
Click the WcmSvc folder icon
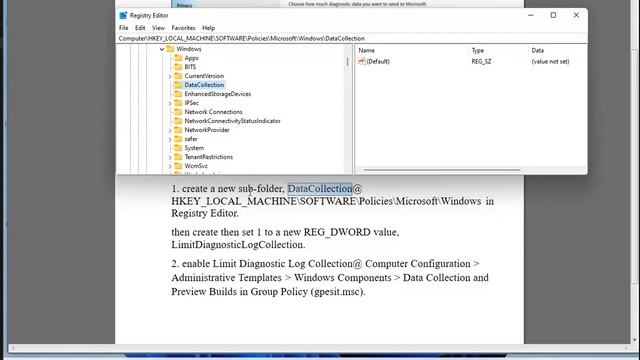click(178, 166)
